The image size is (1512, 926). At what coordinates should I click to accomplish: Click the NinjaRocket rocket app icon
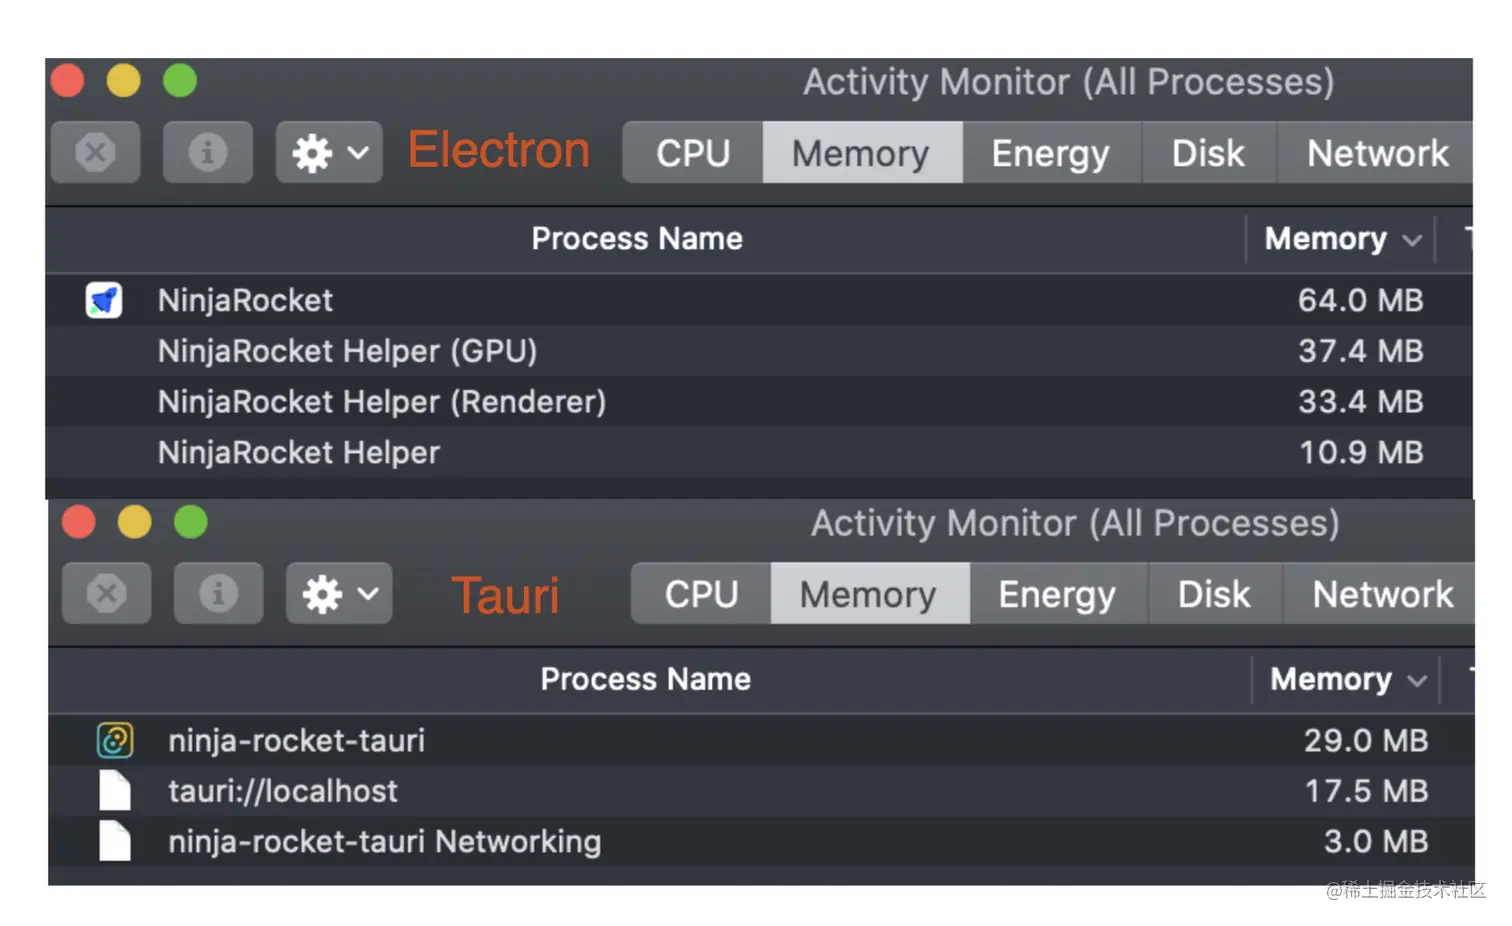click(104, 300)
